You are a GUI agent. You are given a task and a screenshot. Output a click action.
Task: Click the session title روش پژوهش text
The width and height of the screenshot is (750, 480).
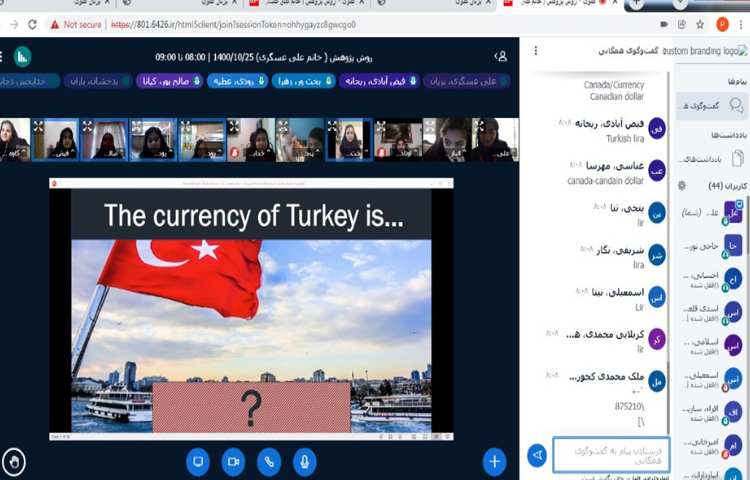pos(263,57)
